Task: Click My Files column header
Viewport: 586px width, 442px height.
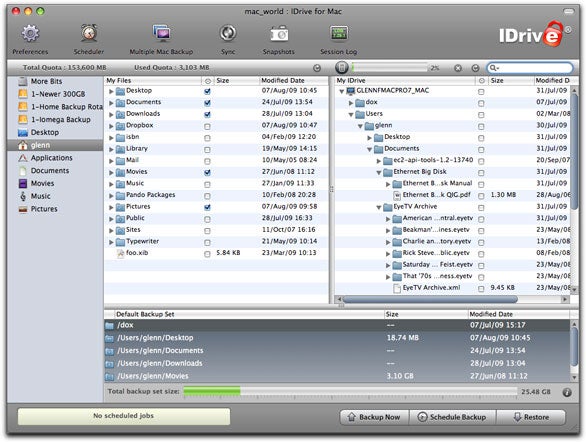Action: click(x=153, y=80)
